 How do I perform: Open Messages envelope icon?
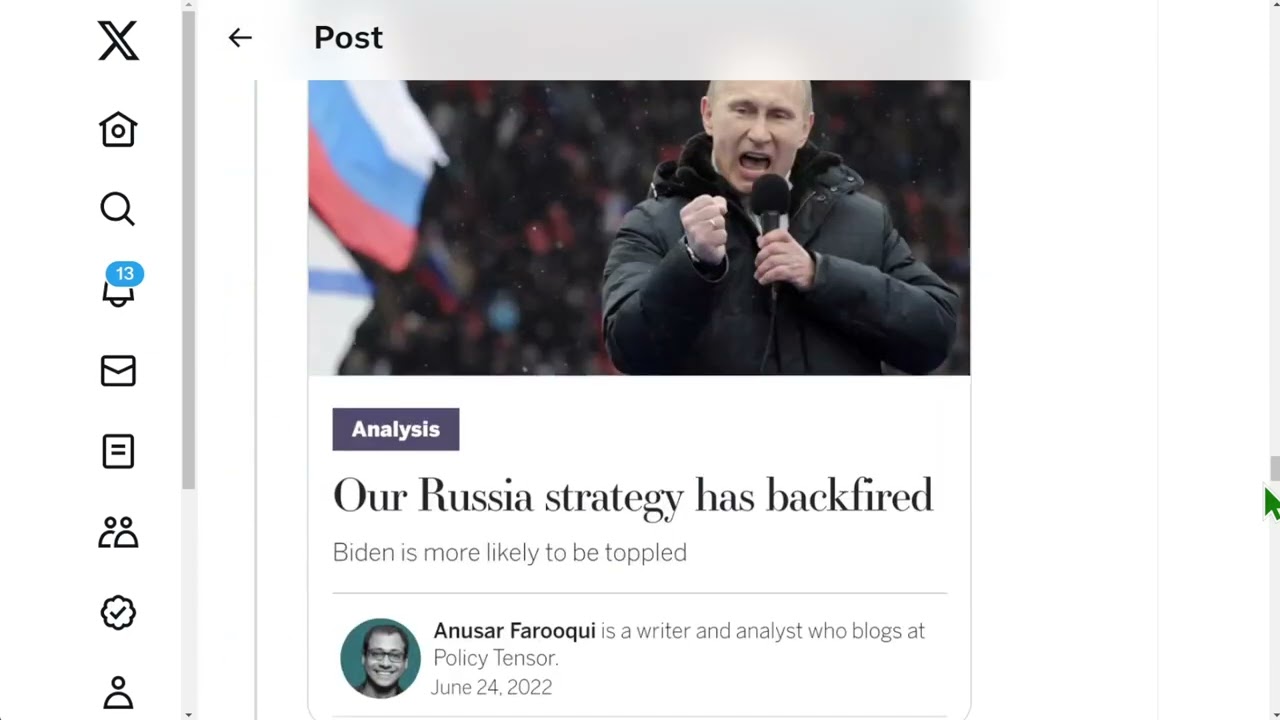point(118,371)
